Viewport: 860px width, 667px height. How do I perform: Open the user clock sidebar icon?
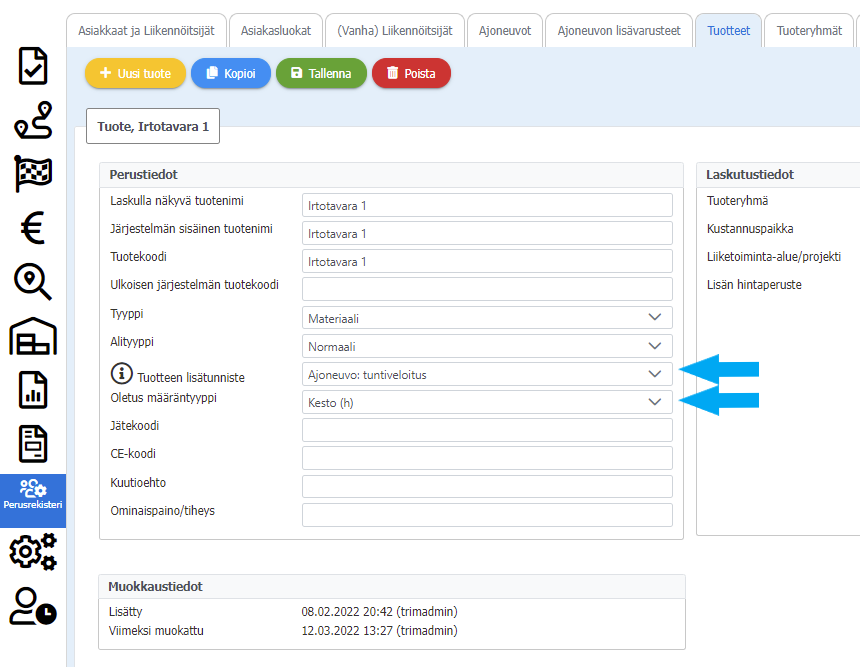pos(33,606)
